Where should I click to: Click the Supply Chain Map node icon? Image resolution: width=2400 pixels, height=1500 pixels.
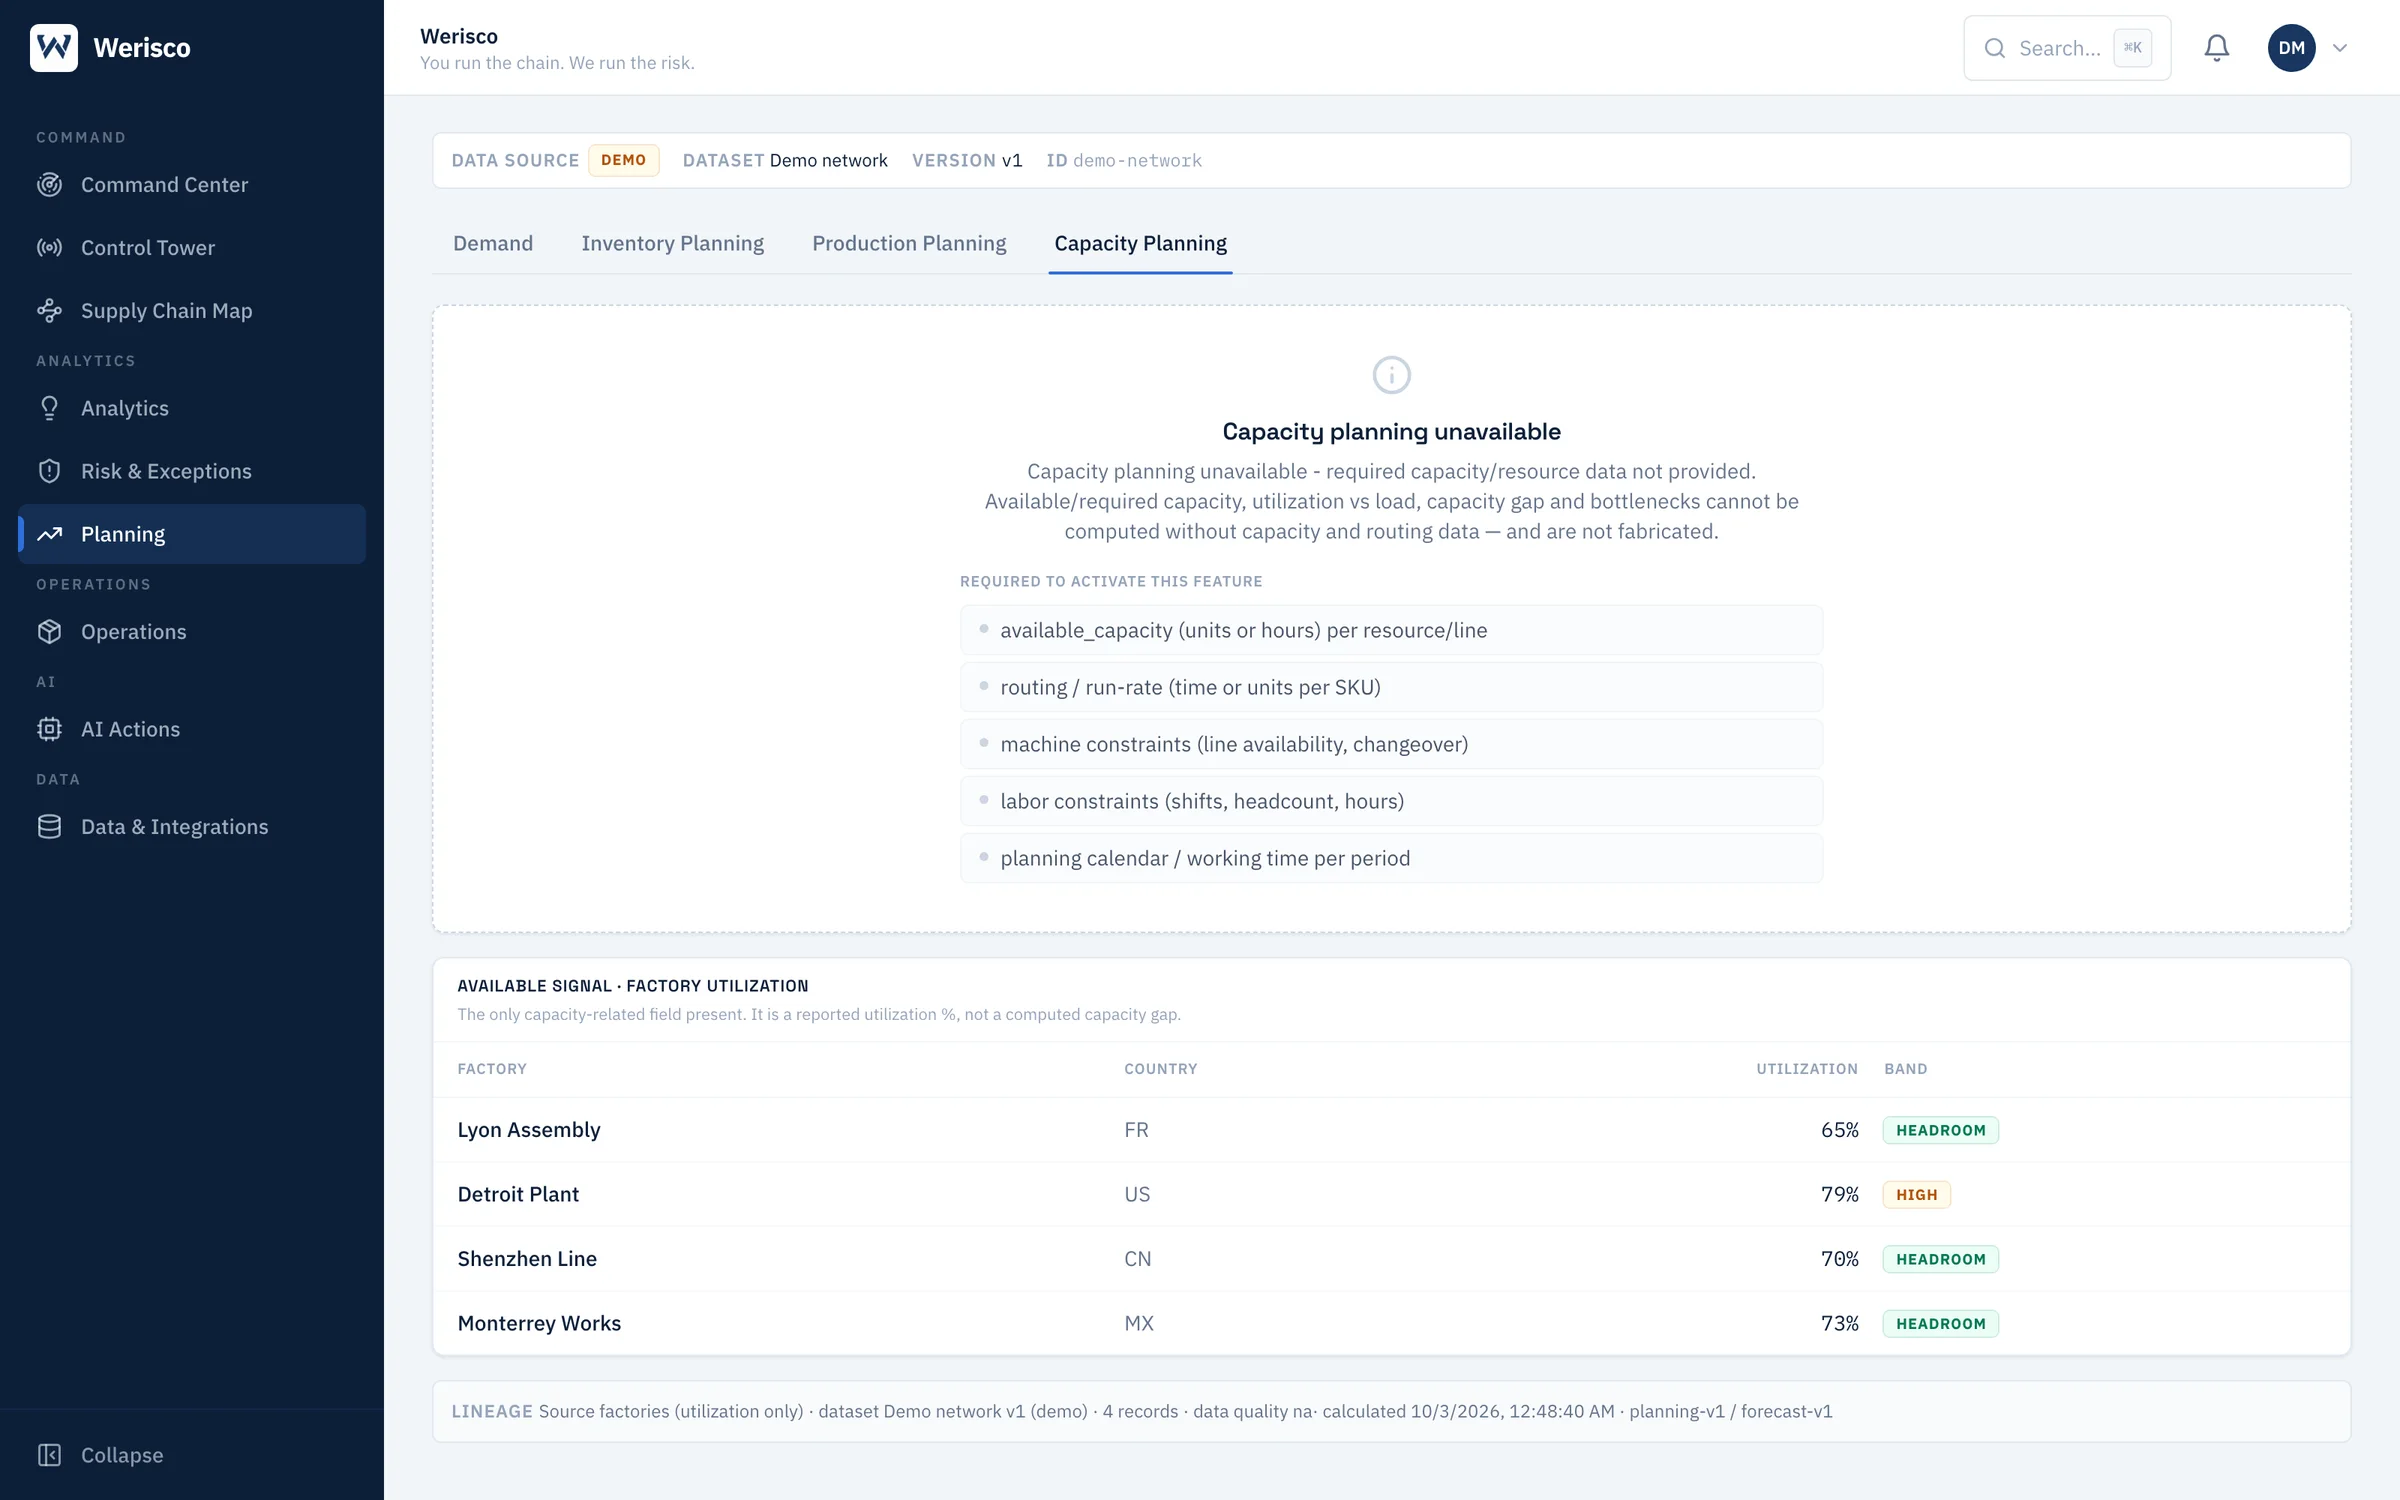(x=49, y=311)
